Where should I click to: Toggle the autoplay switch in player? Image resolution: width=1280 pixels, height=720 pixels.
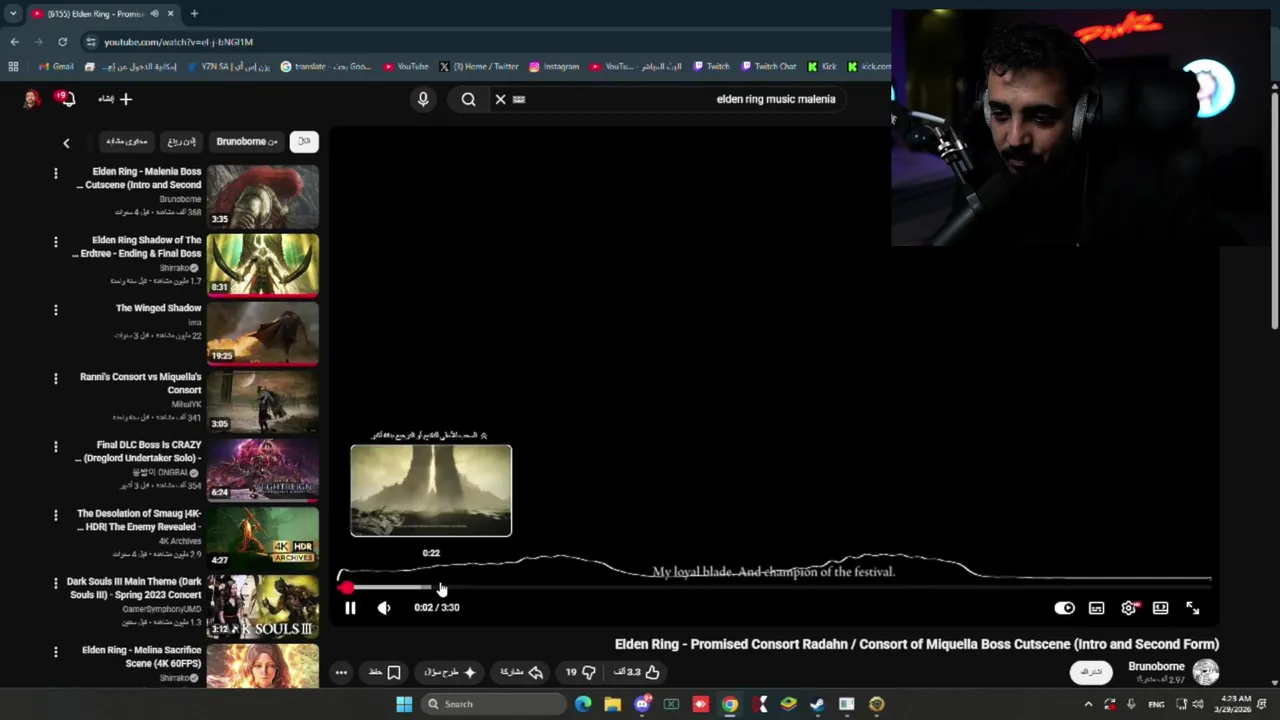pos(1065,608)
